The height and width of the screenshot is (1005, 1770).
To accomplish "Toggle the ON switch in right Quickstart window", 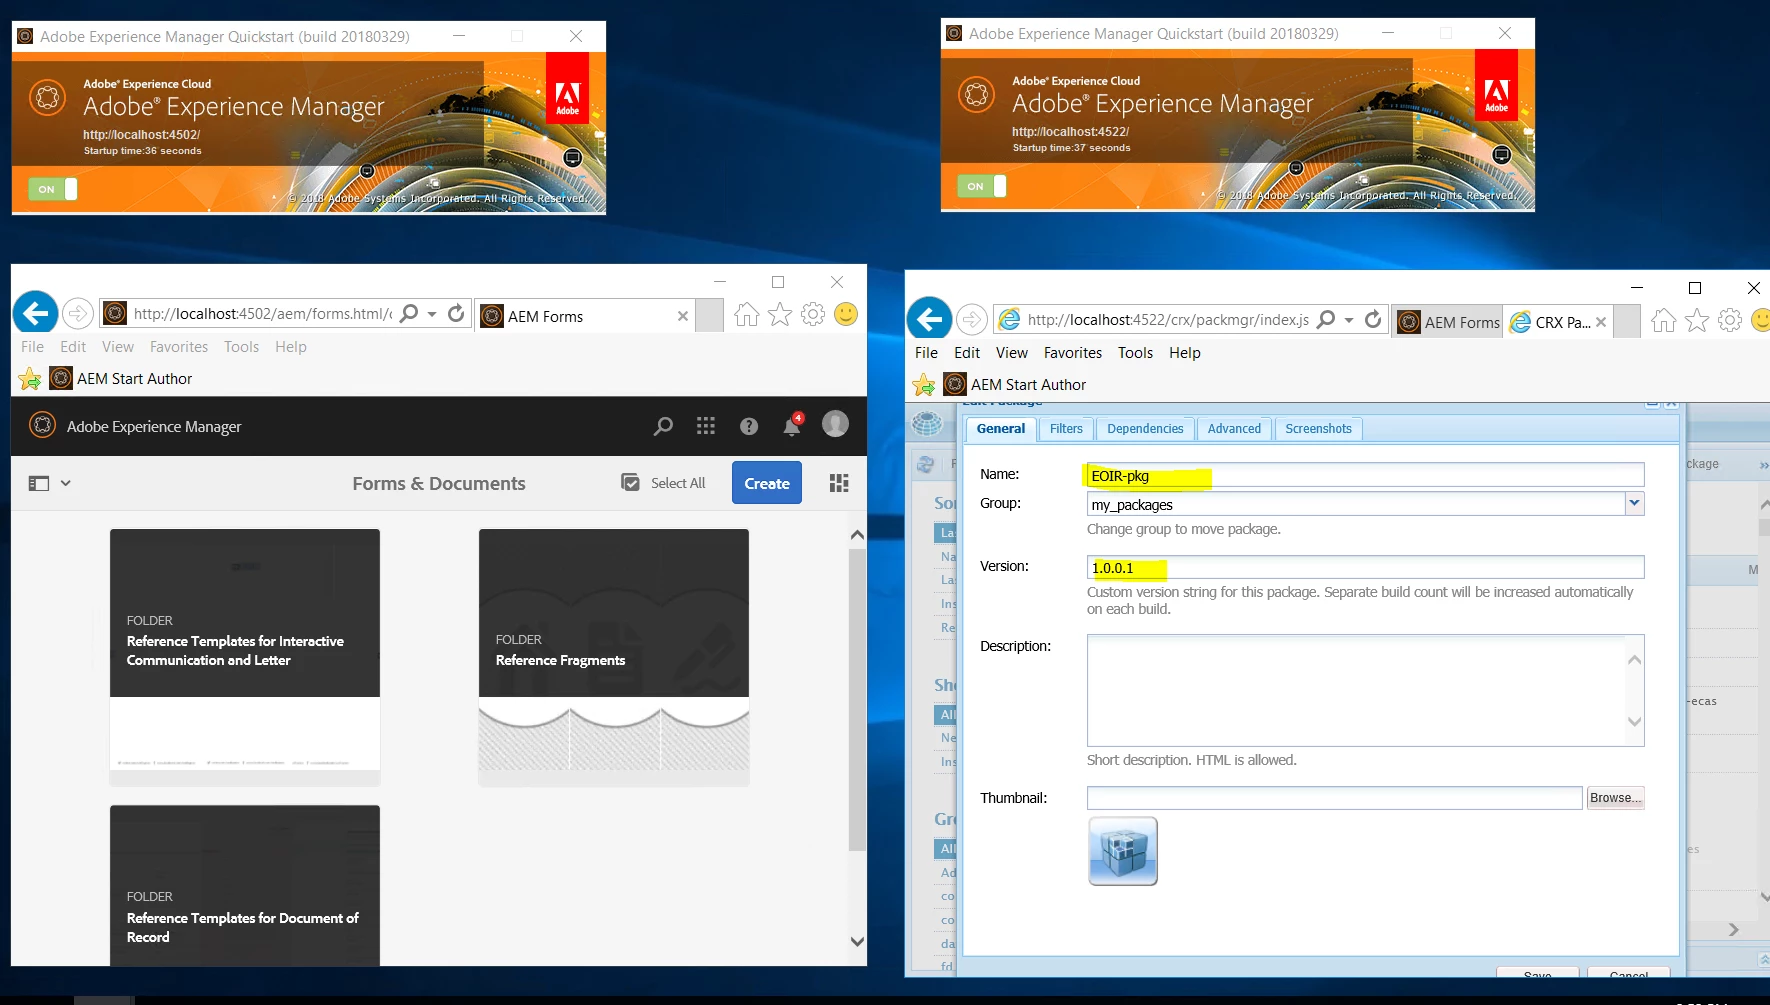I will click(x=981, y=186).
